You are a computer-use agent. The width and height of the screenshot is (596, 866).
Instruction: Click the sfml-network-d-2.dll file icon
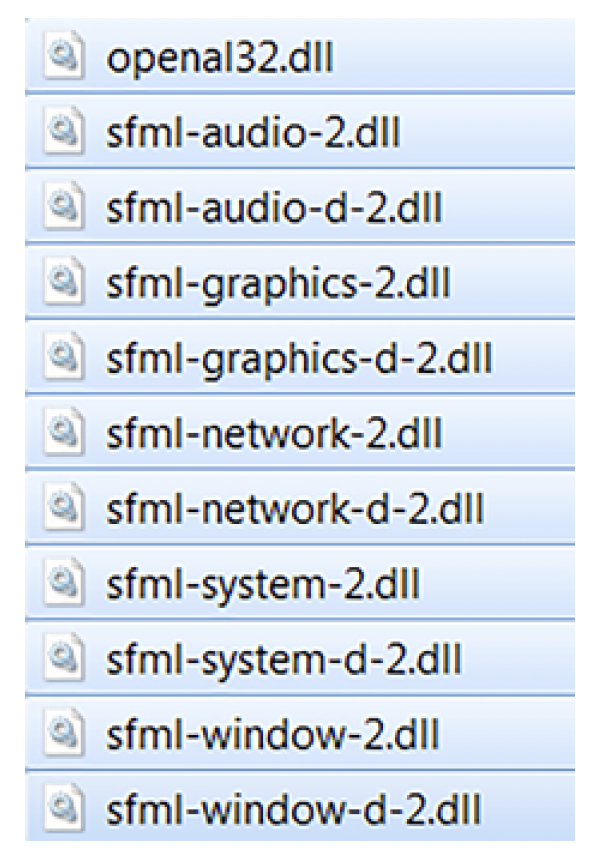click(x=65, y=508)
